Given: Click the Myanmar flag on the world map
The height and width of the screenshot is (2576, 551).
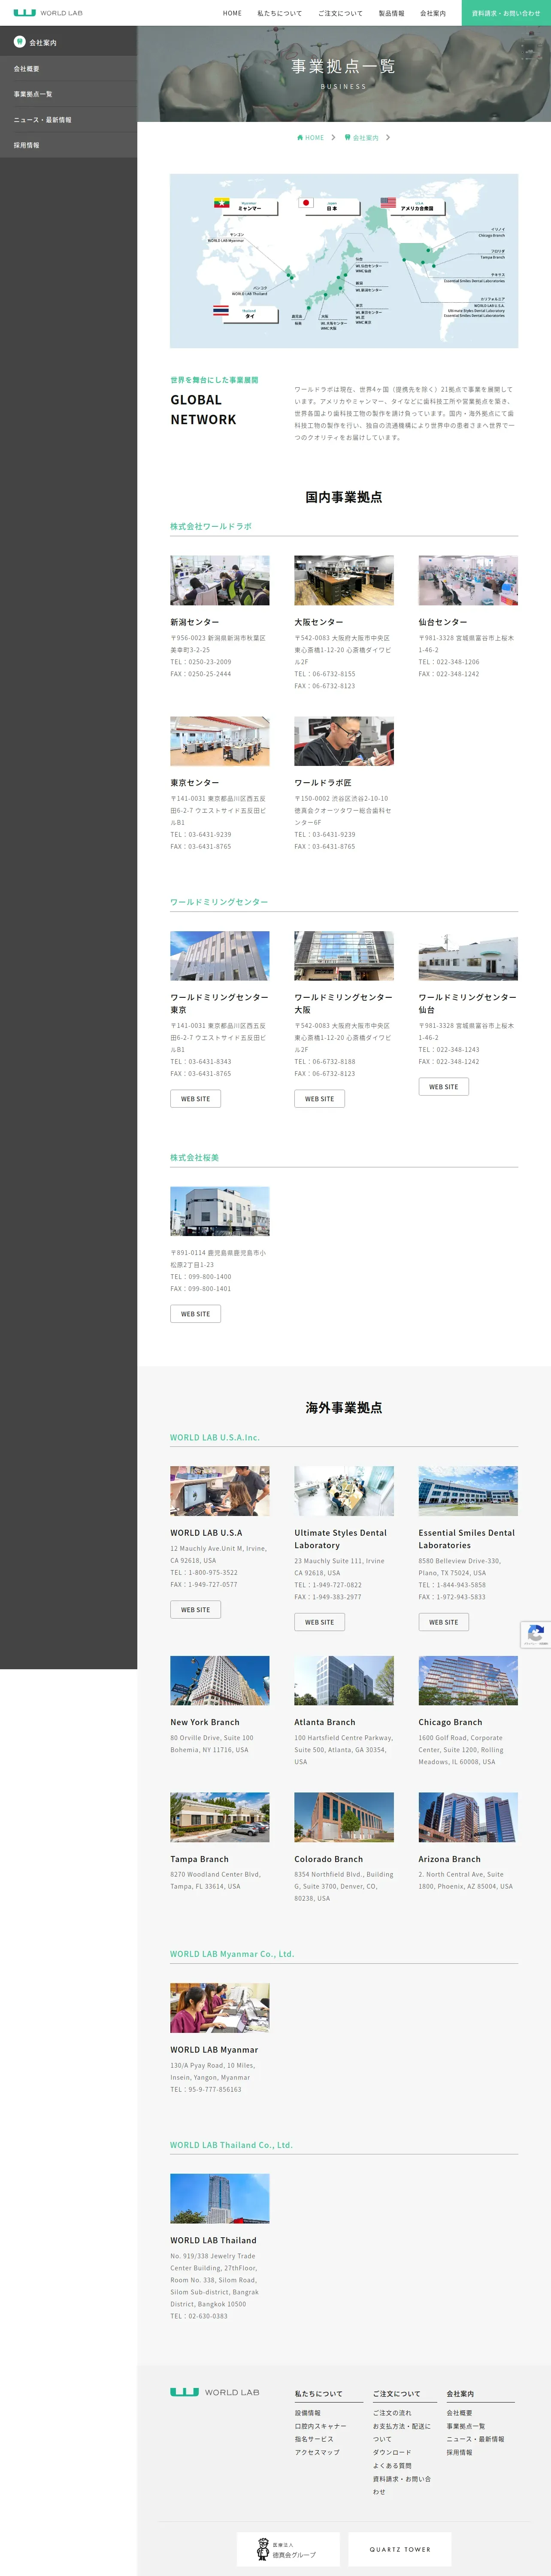Looking at the screenshot, I should pos(222,203).
